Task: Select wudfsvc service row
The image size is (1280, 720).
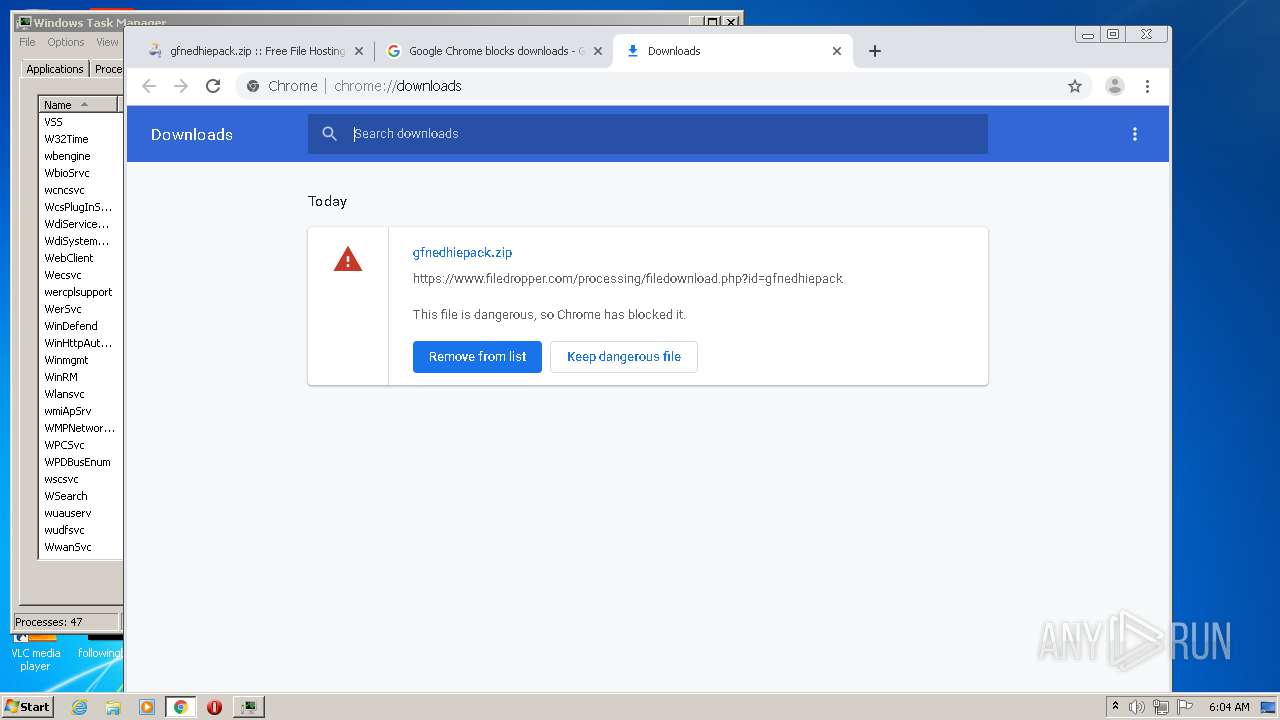Action: tap(80, 530)
